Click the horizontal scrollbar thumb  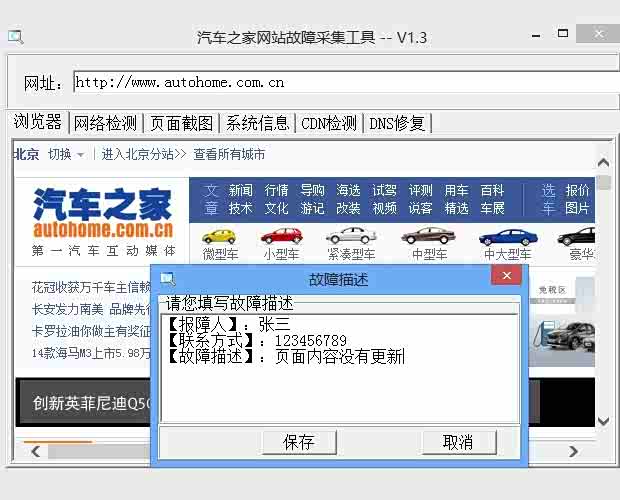[x=99, y=451]
